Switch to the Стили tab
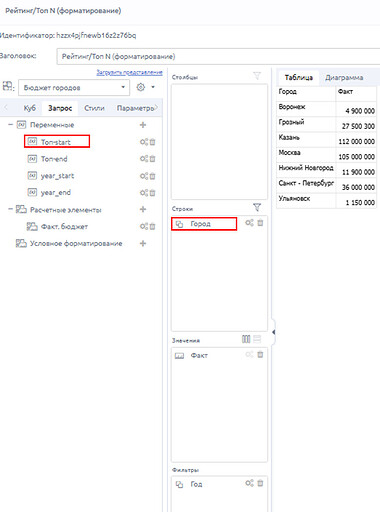380x512 pixels. pos(94,108)
